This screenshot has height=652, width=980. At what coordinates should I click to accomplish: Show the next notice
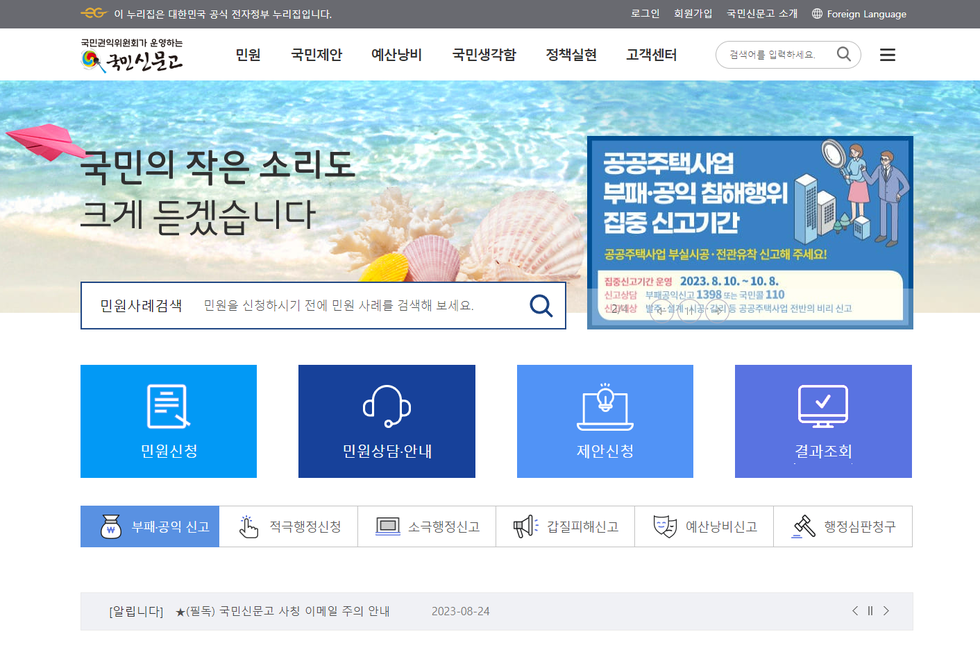[886, 611]
